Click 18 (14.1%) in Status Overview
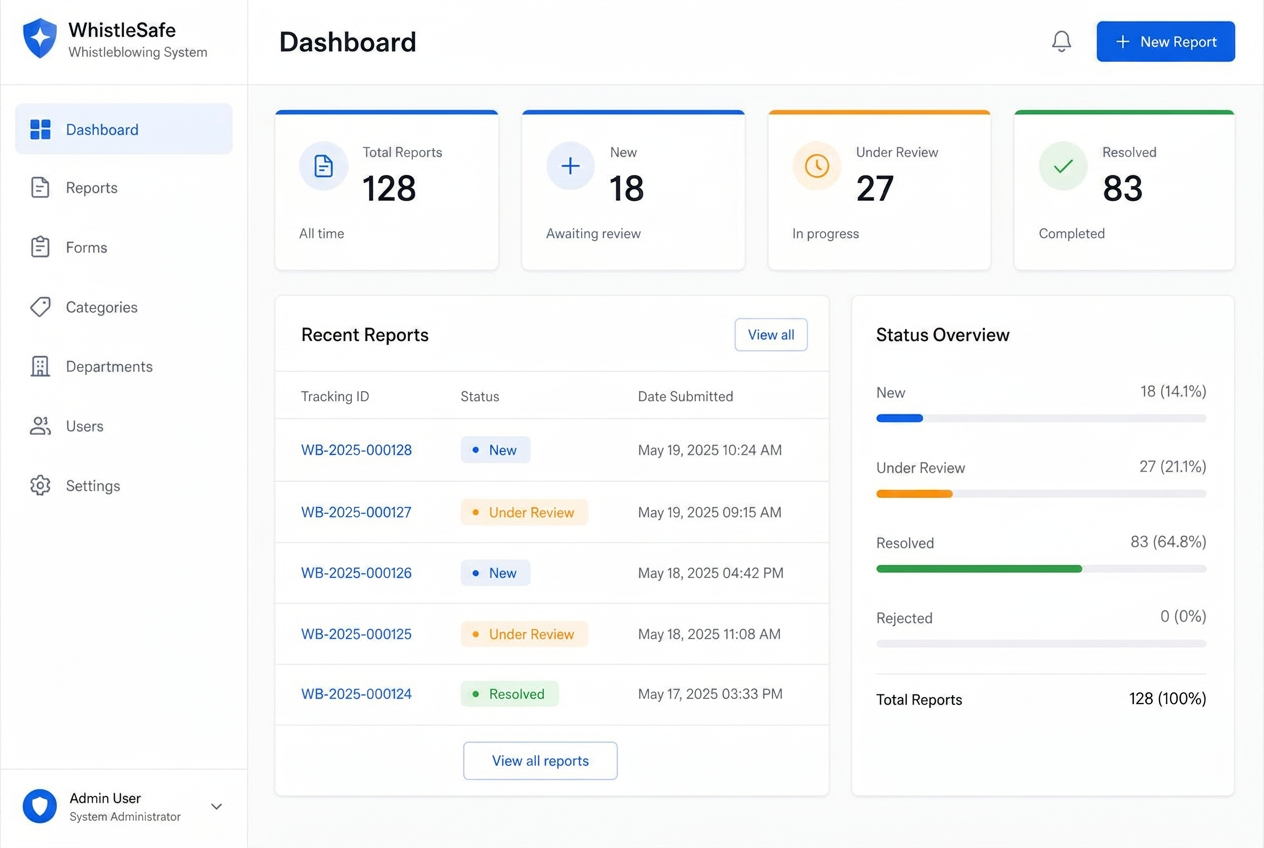The image size is (1264, 848). pyautogui.click(x=1173, y=391)
